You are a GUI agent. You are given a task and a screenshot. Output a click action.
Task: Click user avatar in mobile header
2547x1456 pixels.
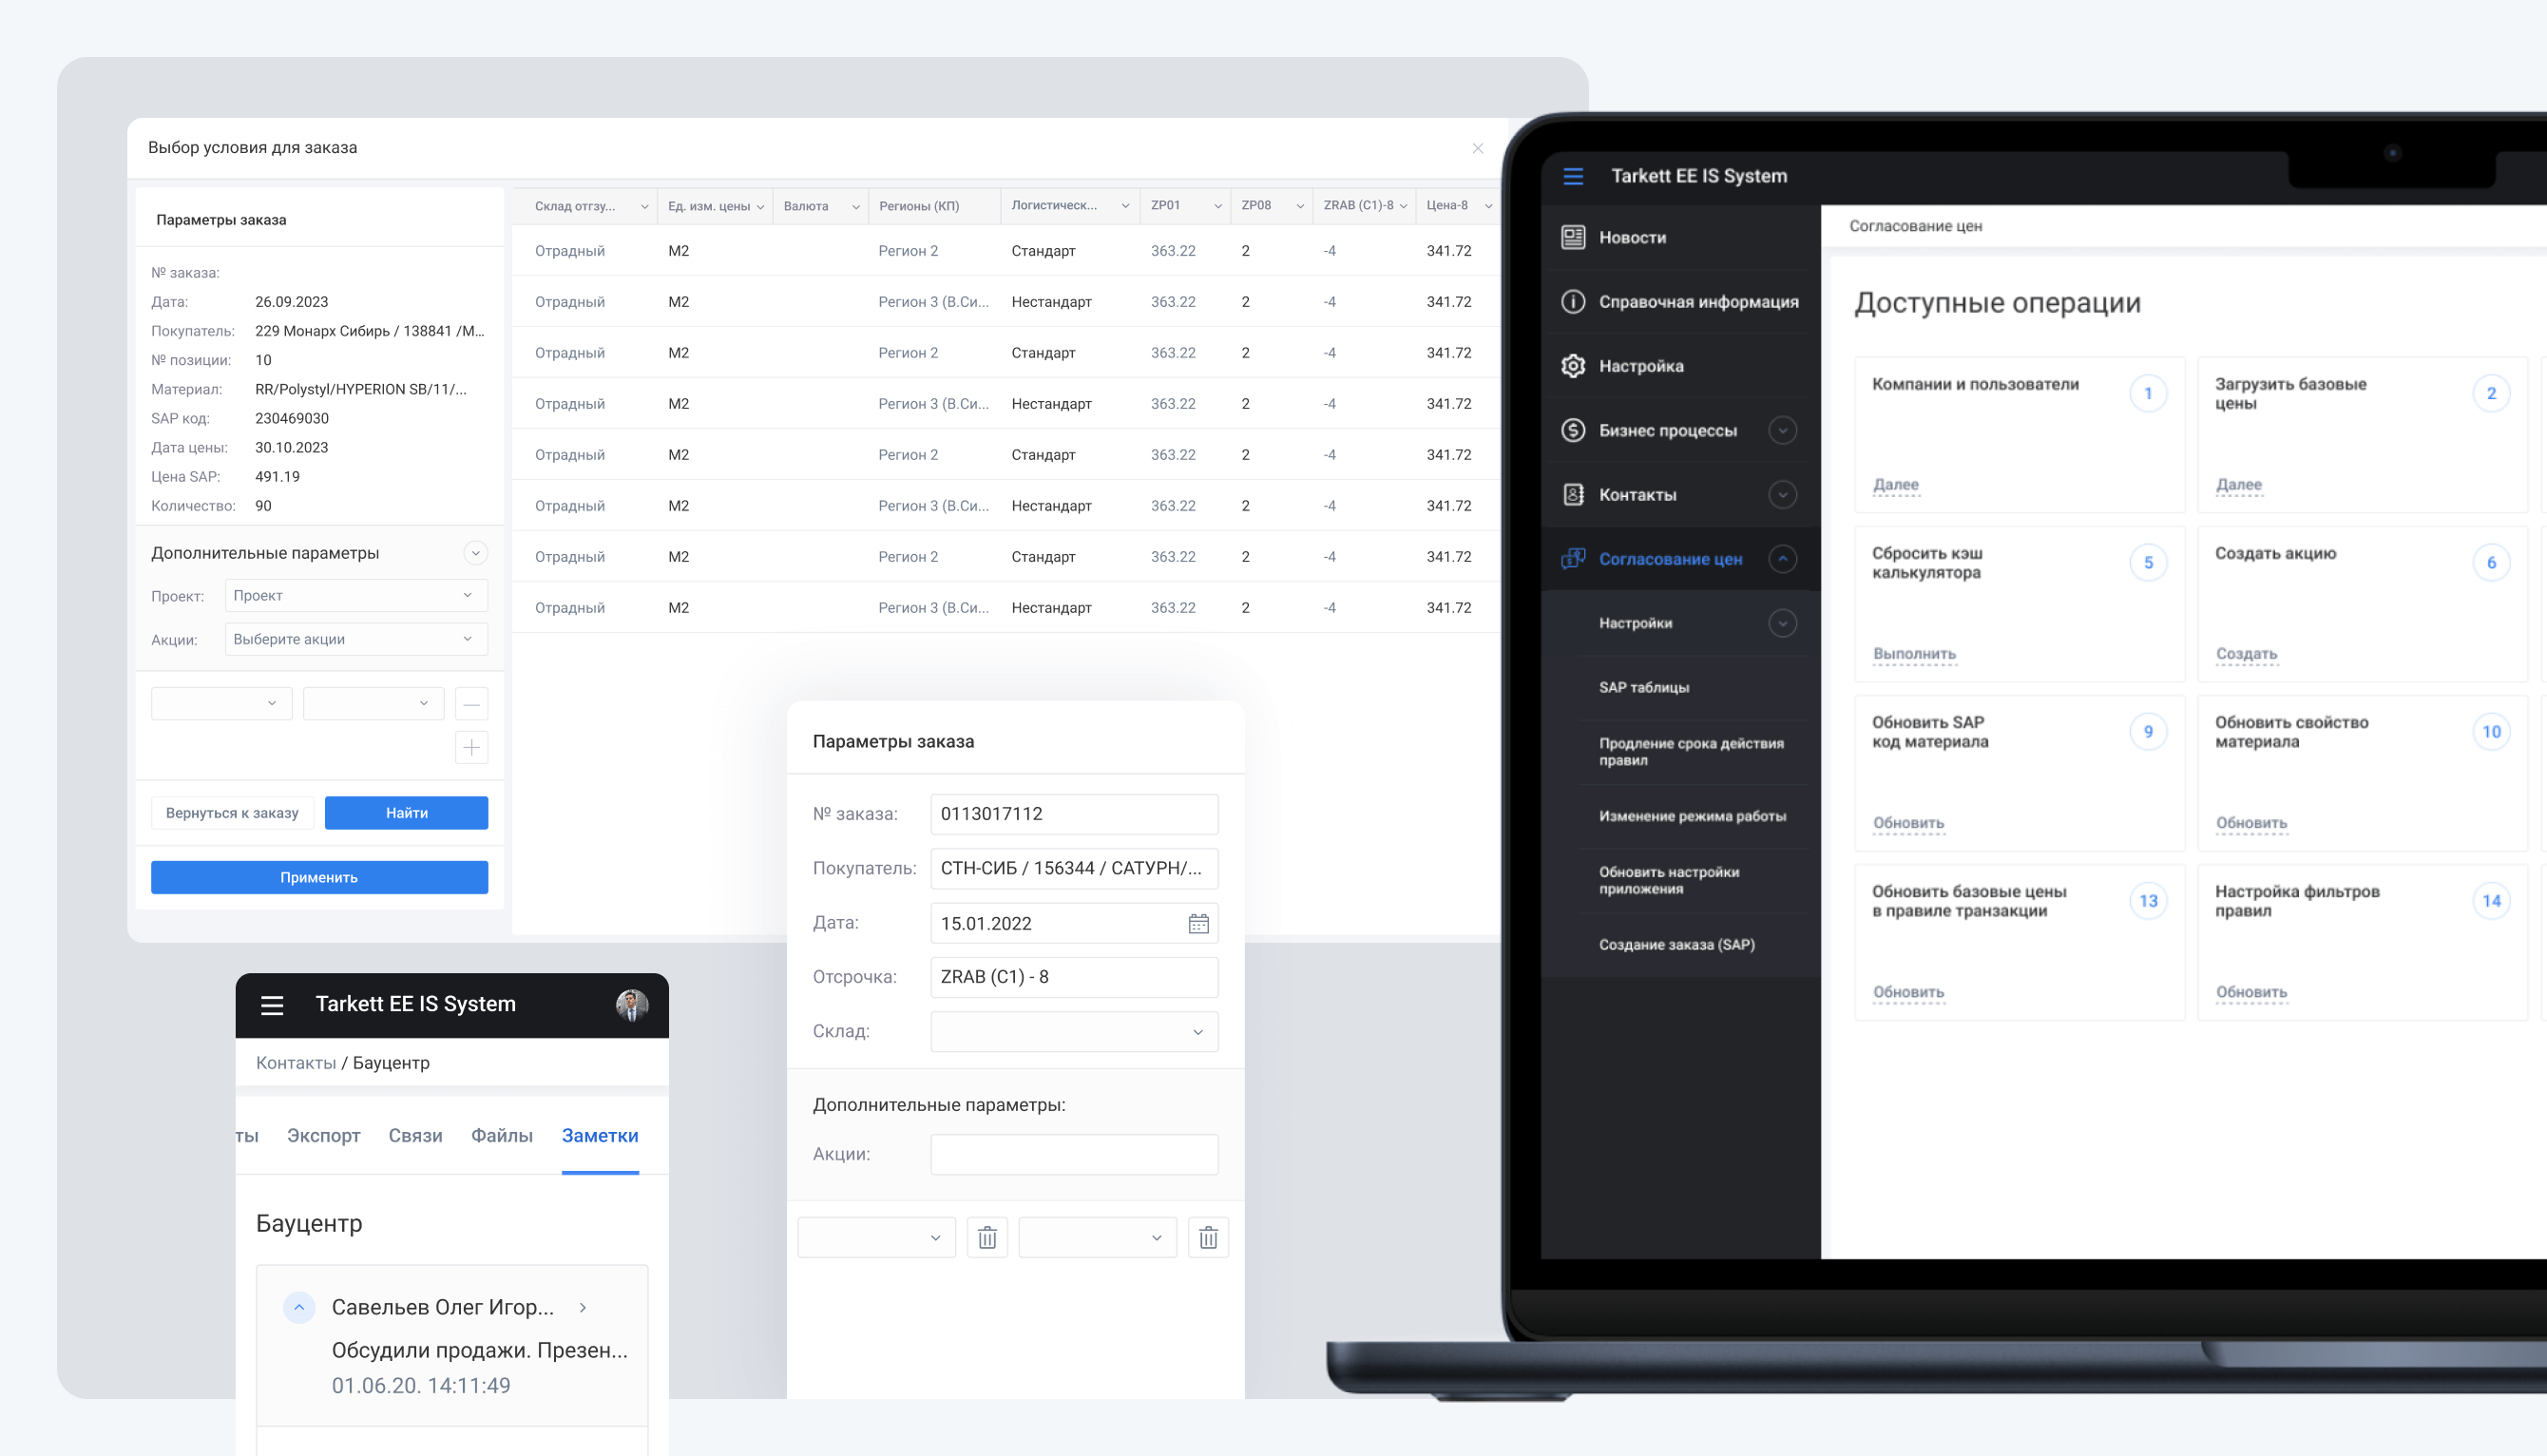coord(631,1004)
